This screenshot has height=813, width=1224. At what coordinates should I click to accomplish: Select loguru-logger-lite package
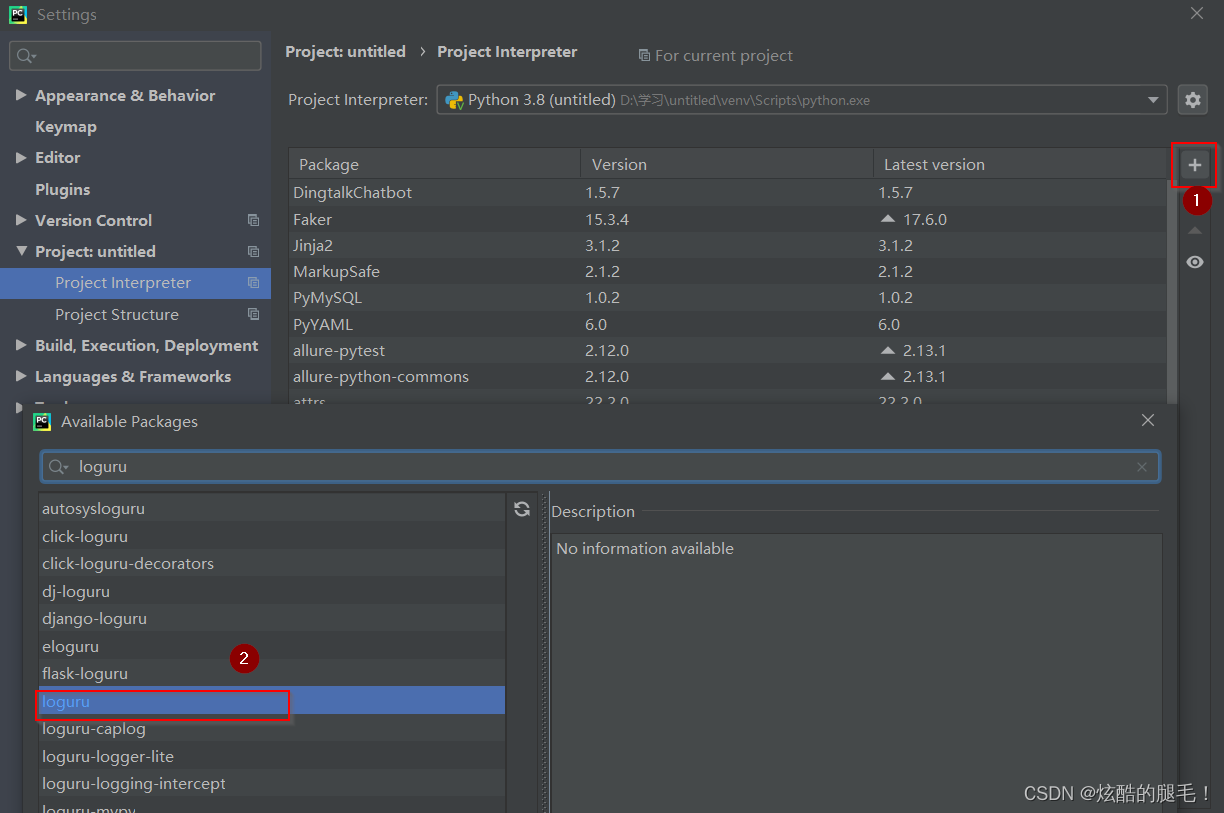[x=272, y=756]
